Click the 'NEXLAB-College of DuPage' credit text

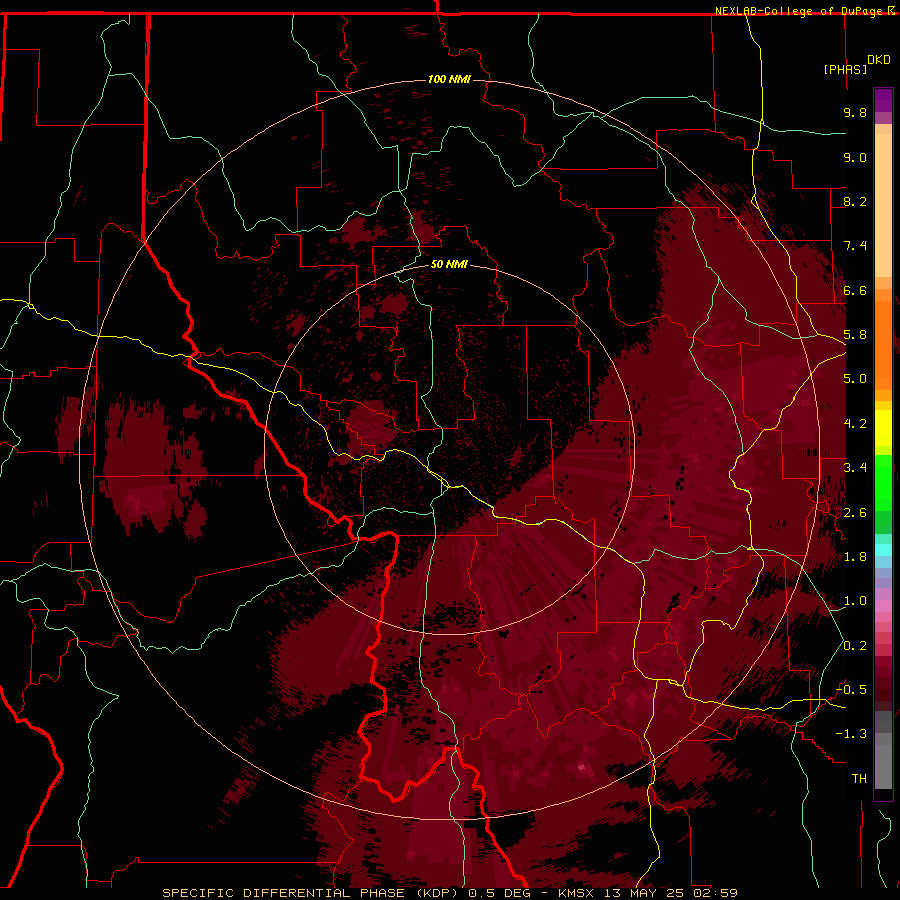click(798, 11)
